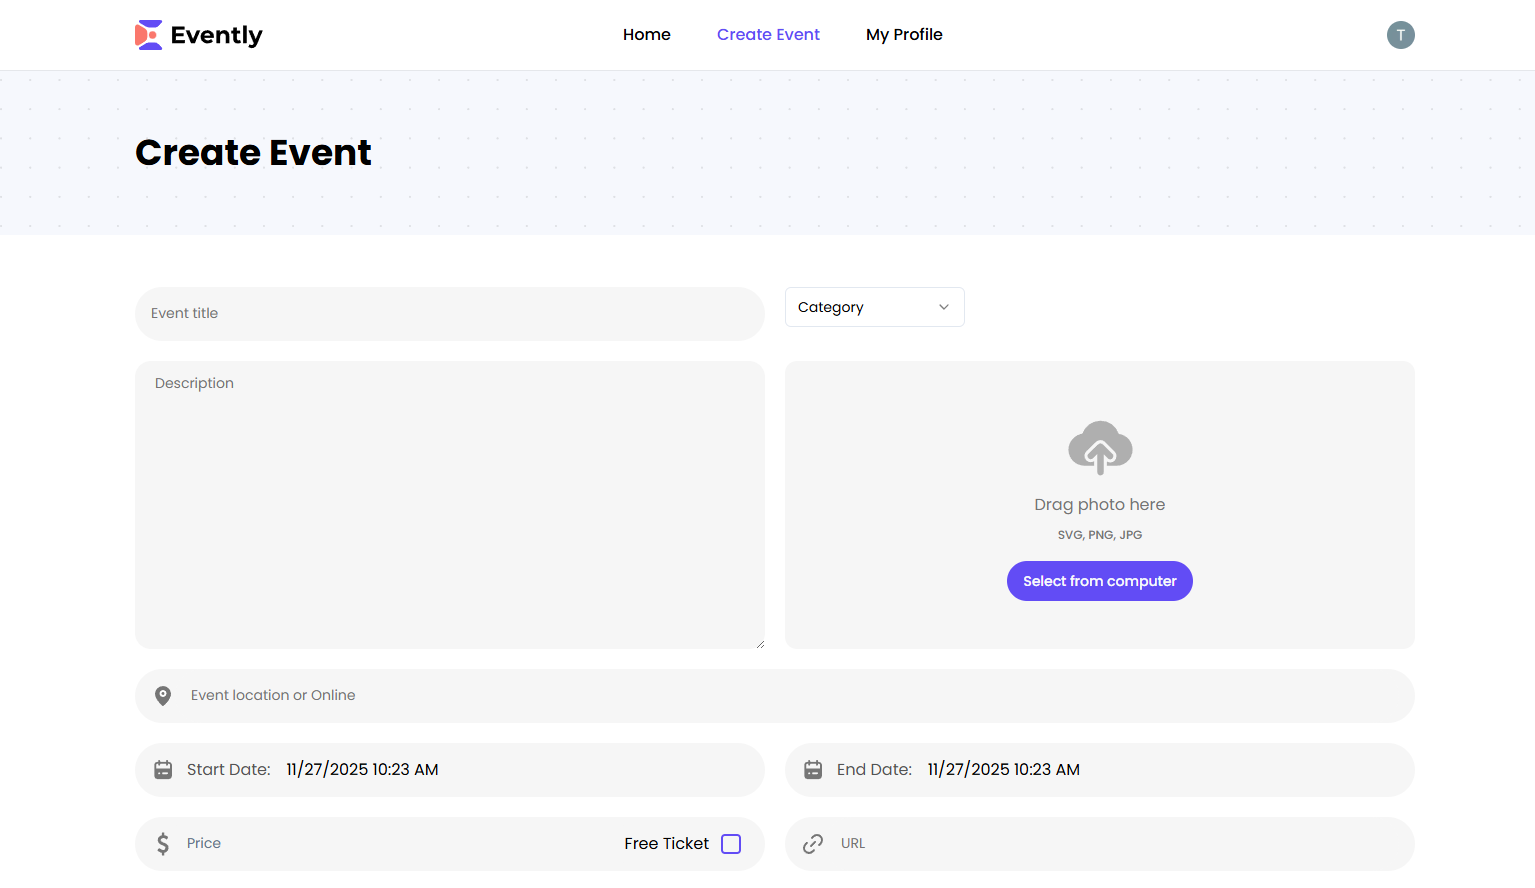Click the URL link chain icon

tap(813, 844)
